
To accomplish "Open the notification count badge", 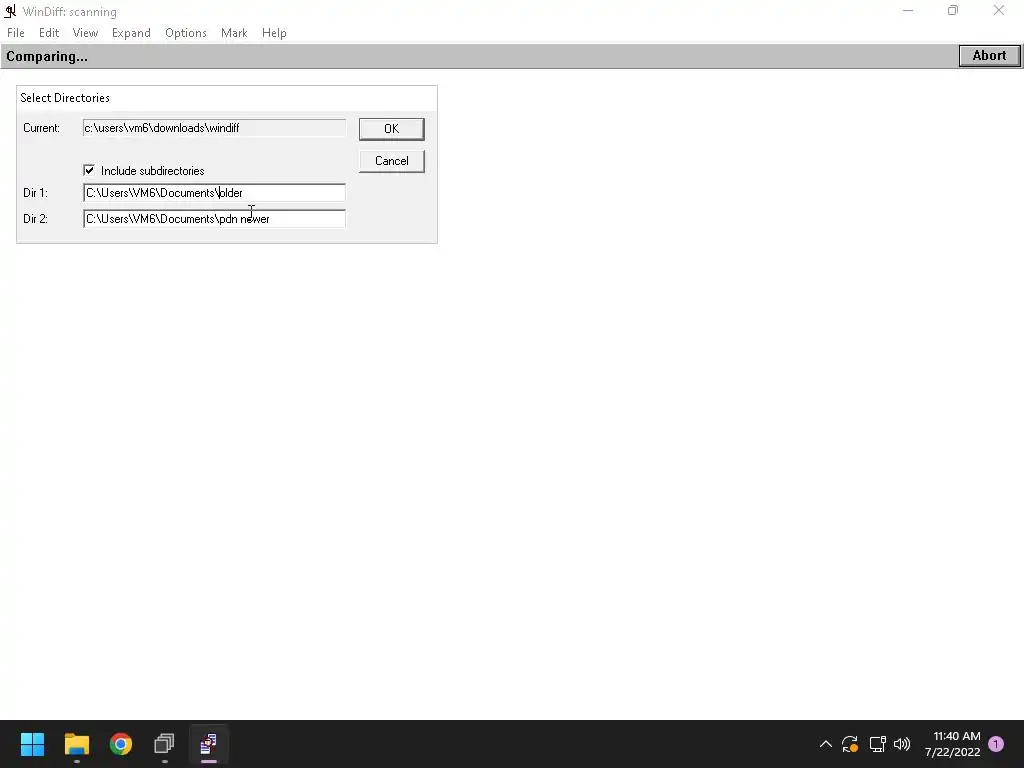I will pos(996,744).
